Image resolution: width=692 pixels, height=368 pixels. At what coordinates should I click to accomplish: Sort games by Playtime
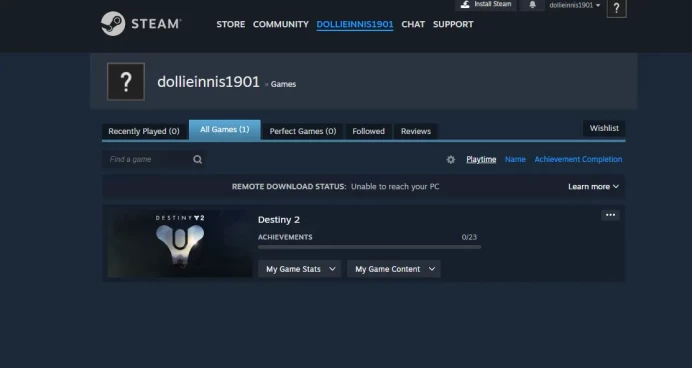(x=481, y=159)
